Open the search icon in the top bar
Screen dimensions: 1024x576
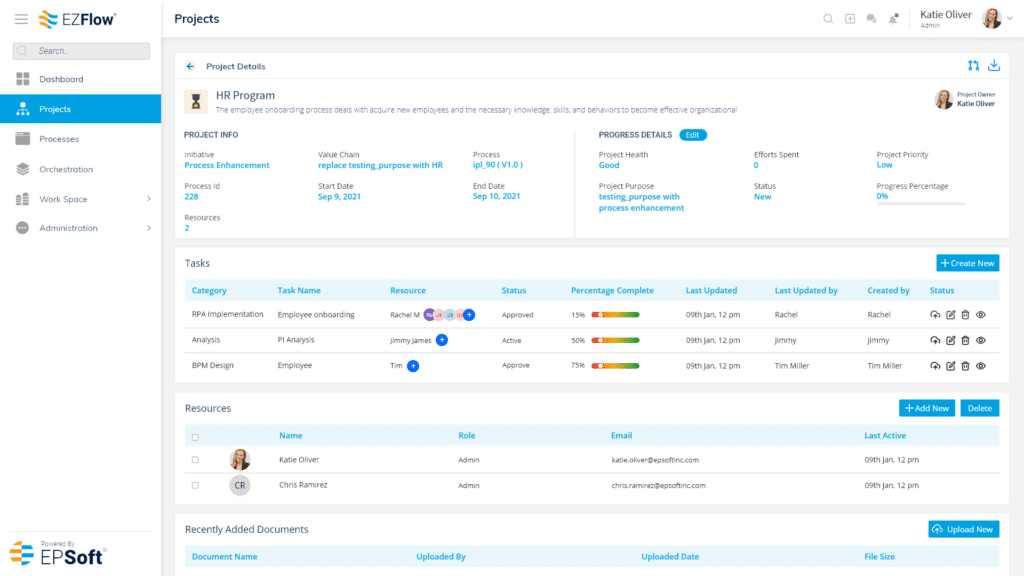click(x=828, y=18)
